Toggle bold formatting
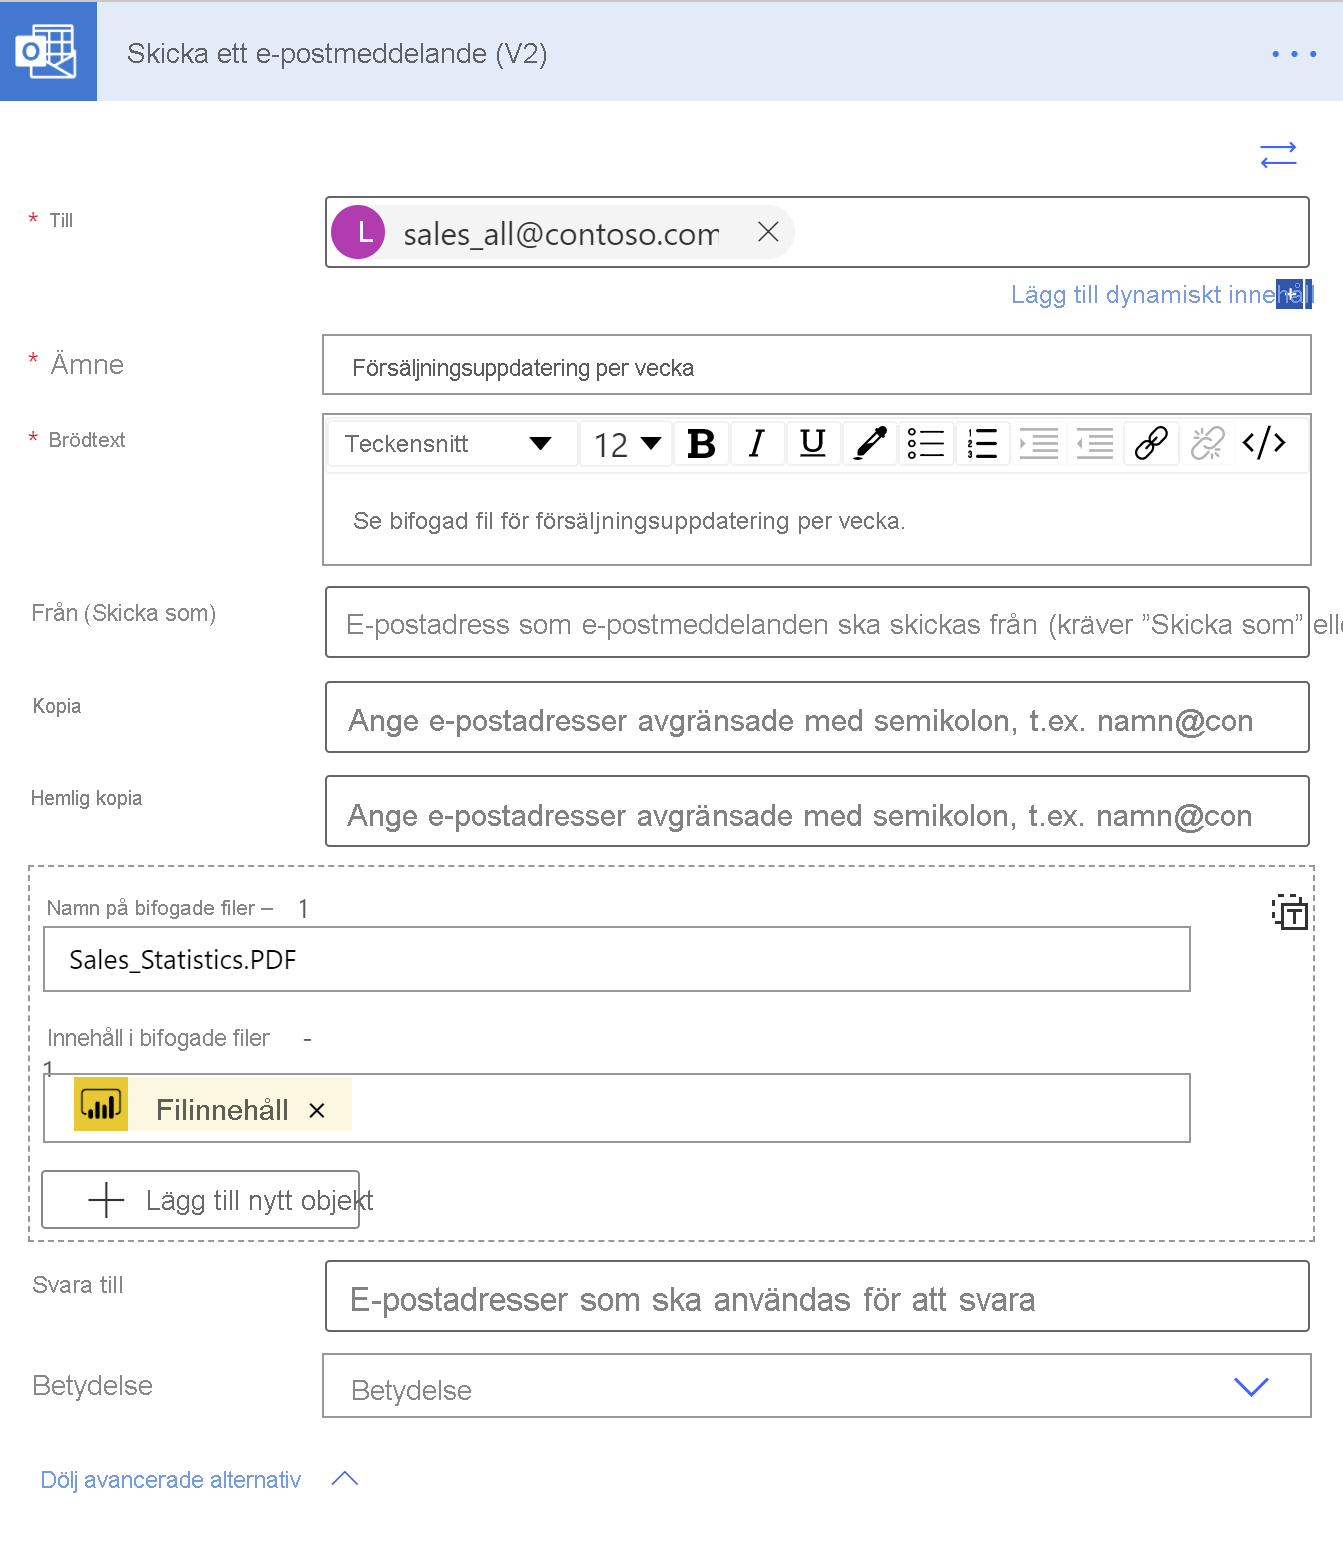This screenshot has height=1545, width=1343. click(702, 443)
